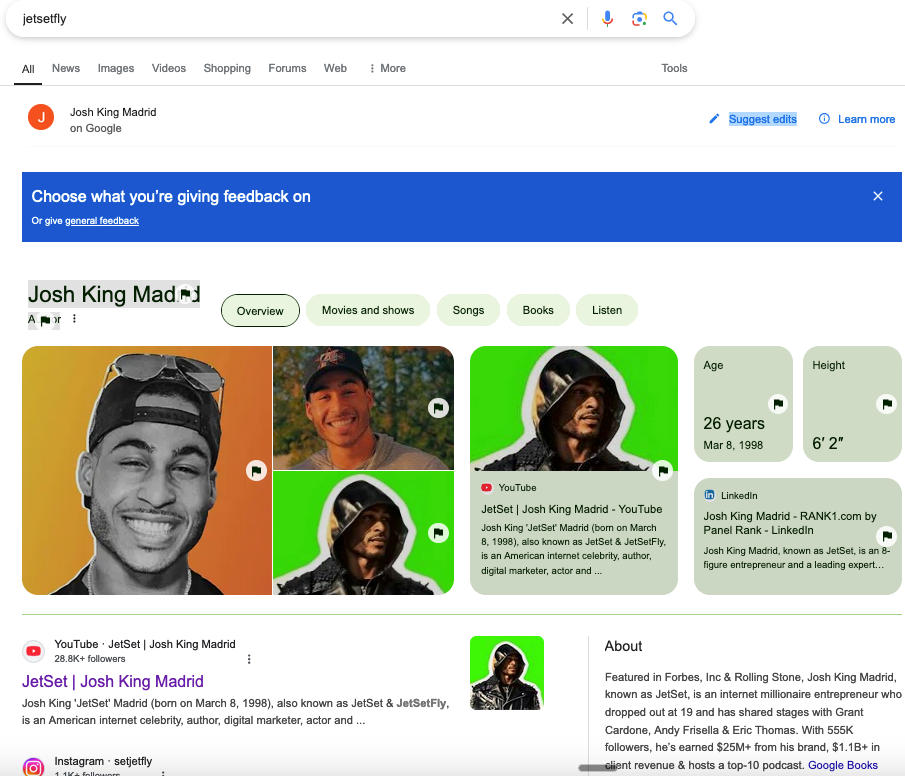
Task: Open the three-dot menu beside the subtitle
Action: click(x=74, y=319)
